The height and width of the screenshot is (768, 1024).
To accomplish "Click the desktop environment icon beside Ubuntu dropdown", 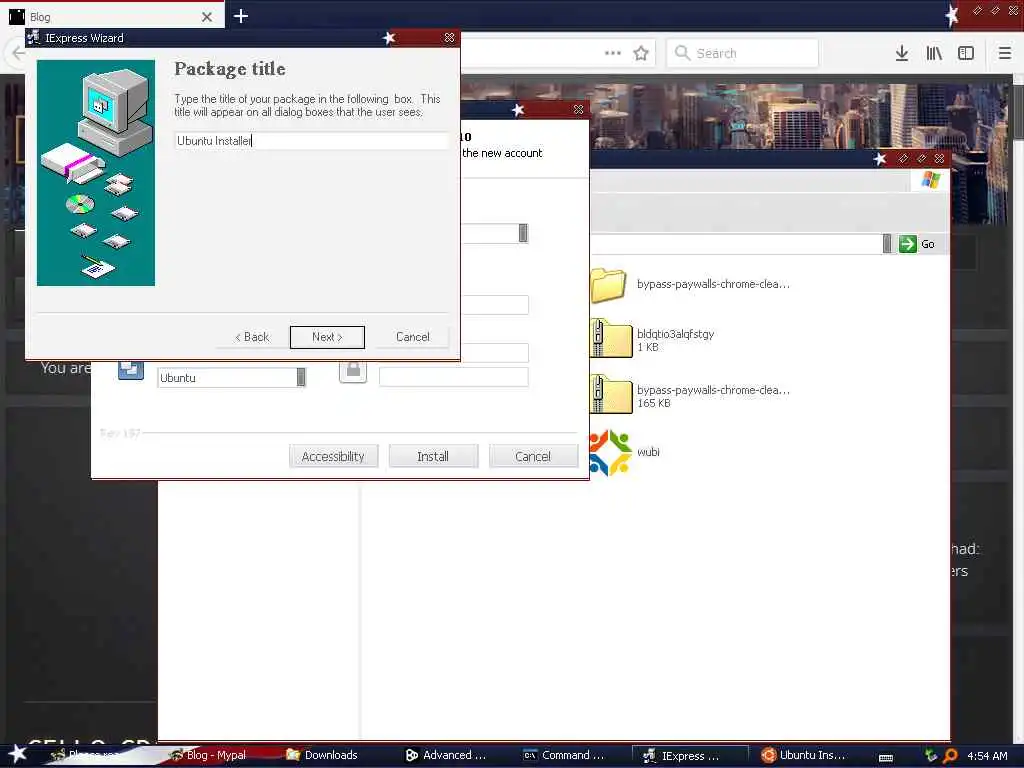I will (x=131, y=370).
